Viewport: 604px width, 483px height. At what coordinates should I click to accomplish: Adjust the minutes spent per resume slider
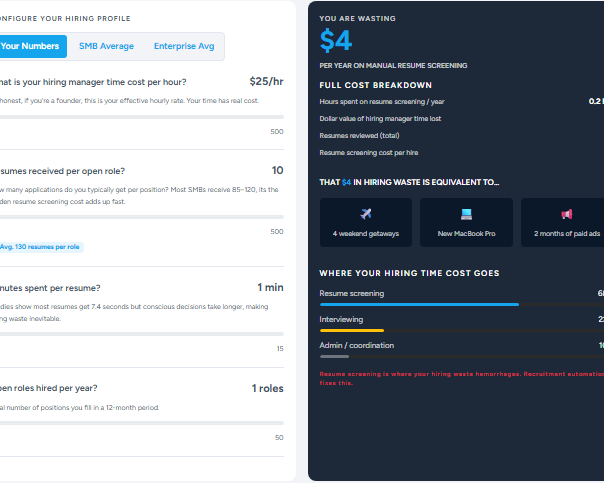[x=142, y=334]
